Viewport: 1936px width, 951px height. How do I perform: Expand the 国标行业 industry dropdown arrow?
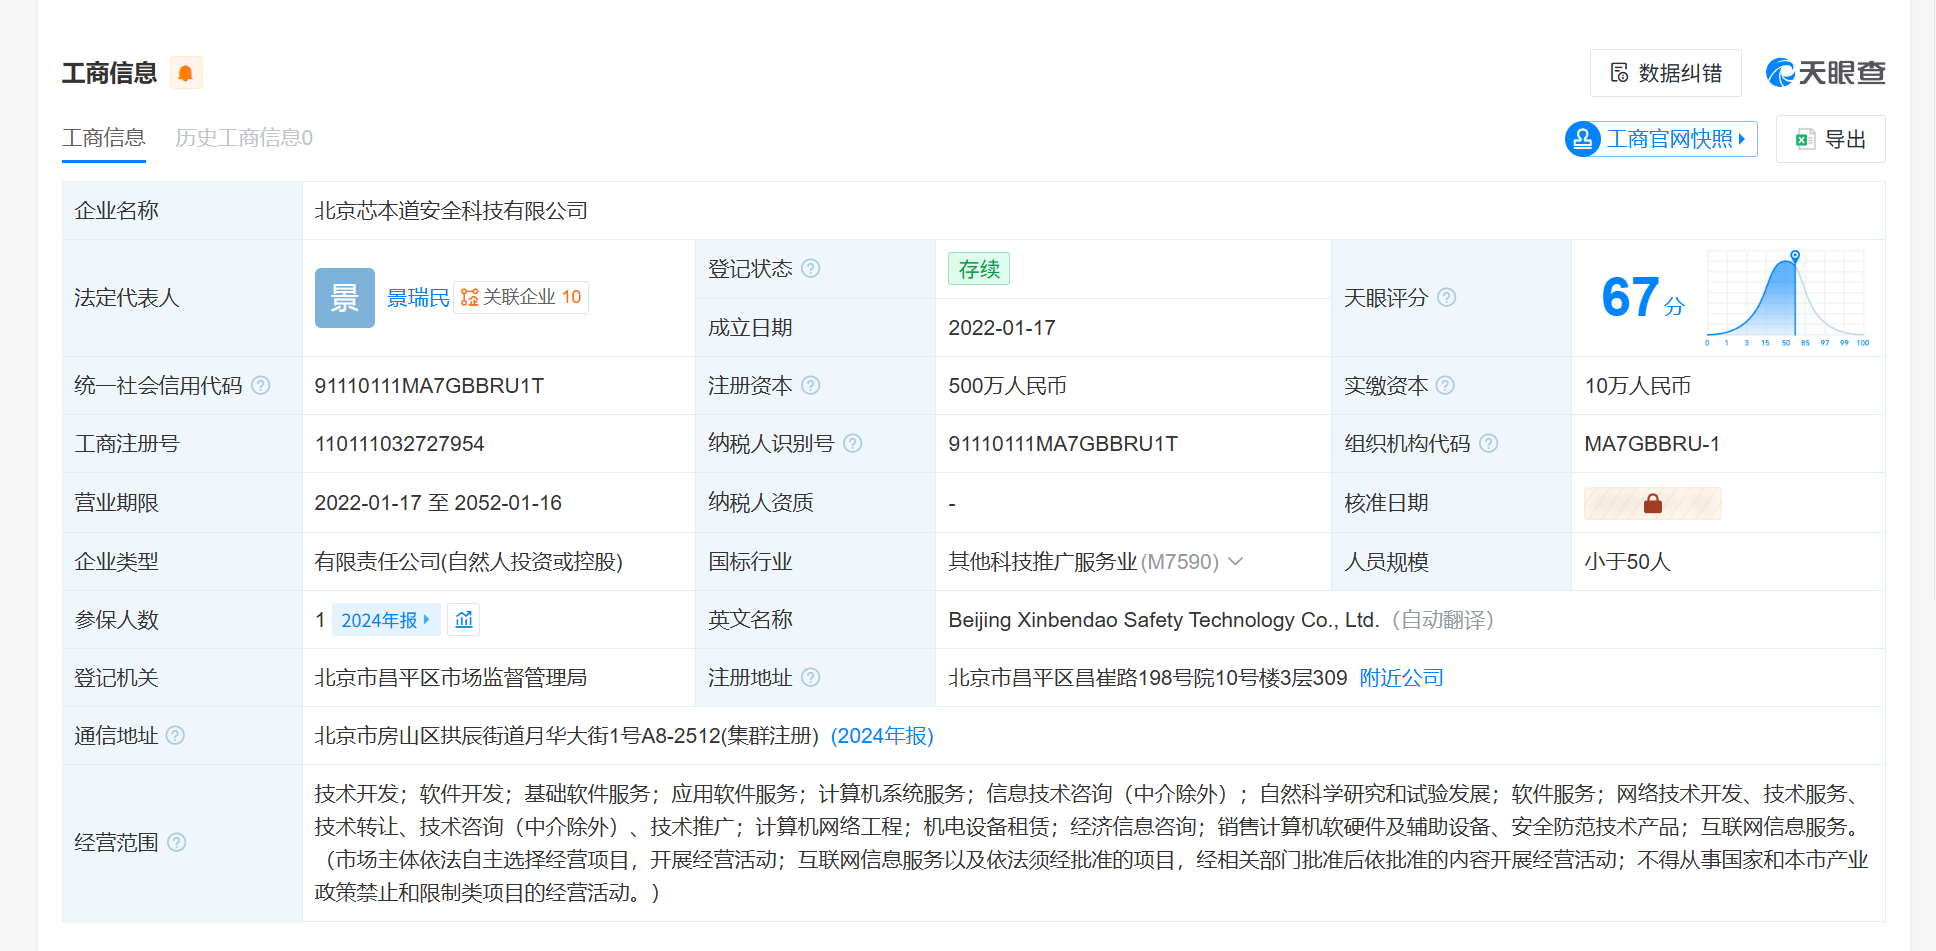click(1236, 561)
